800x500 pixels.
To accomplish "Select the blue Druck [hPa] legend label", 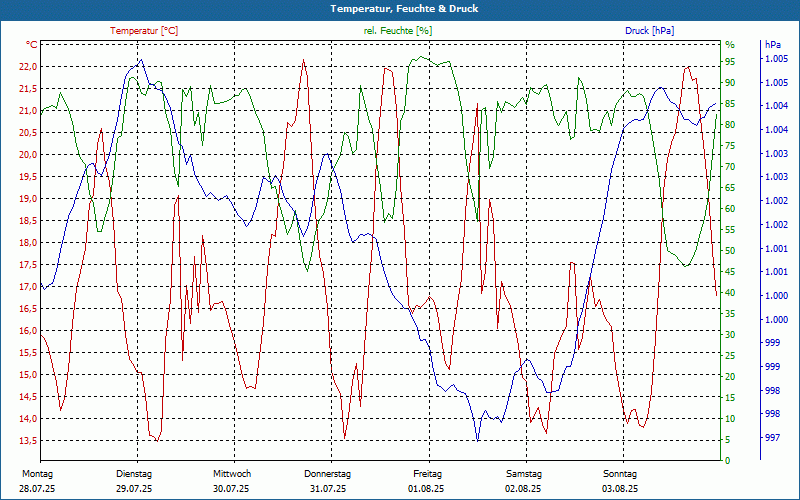I will pyautogui.click(x=649, y=31).
